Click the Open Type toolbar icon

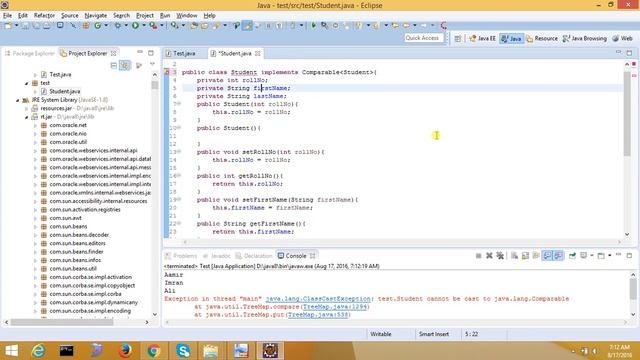[194, 25]
